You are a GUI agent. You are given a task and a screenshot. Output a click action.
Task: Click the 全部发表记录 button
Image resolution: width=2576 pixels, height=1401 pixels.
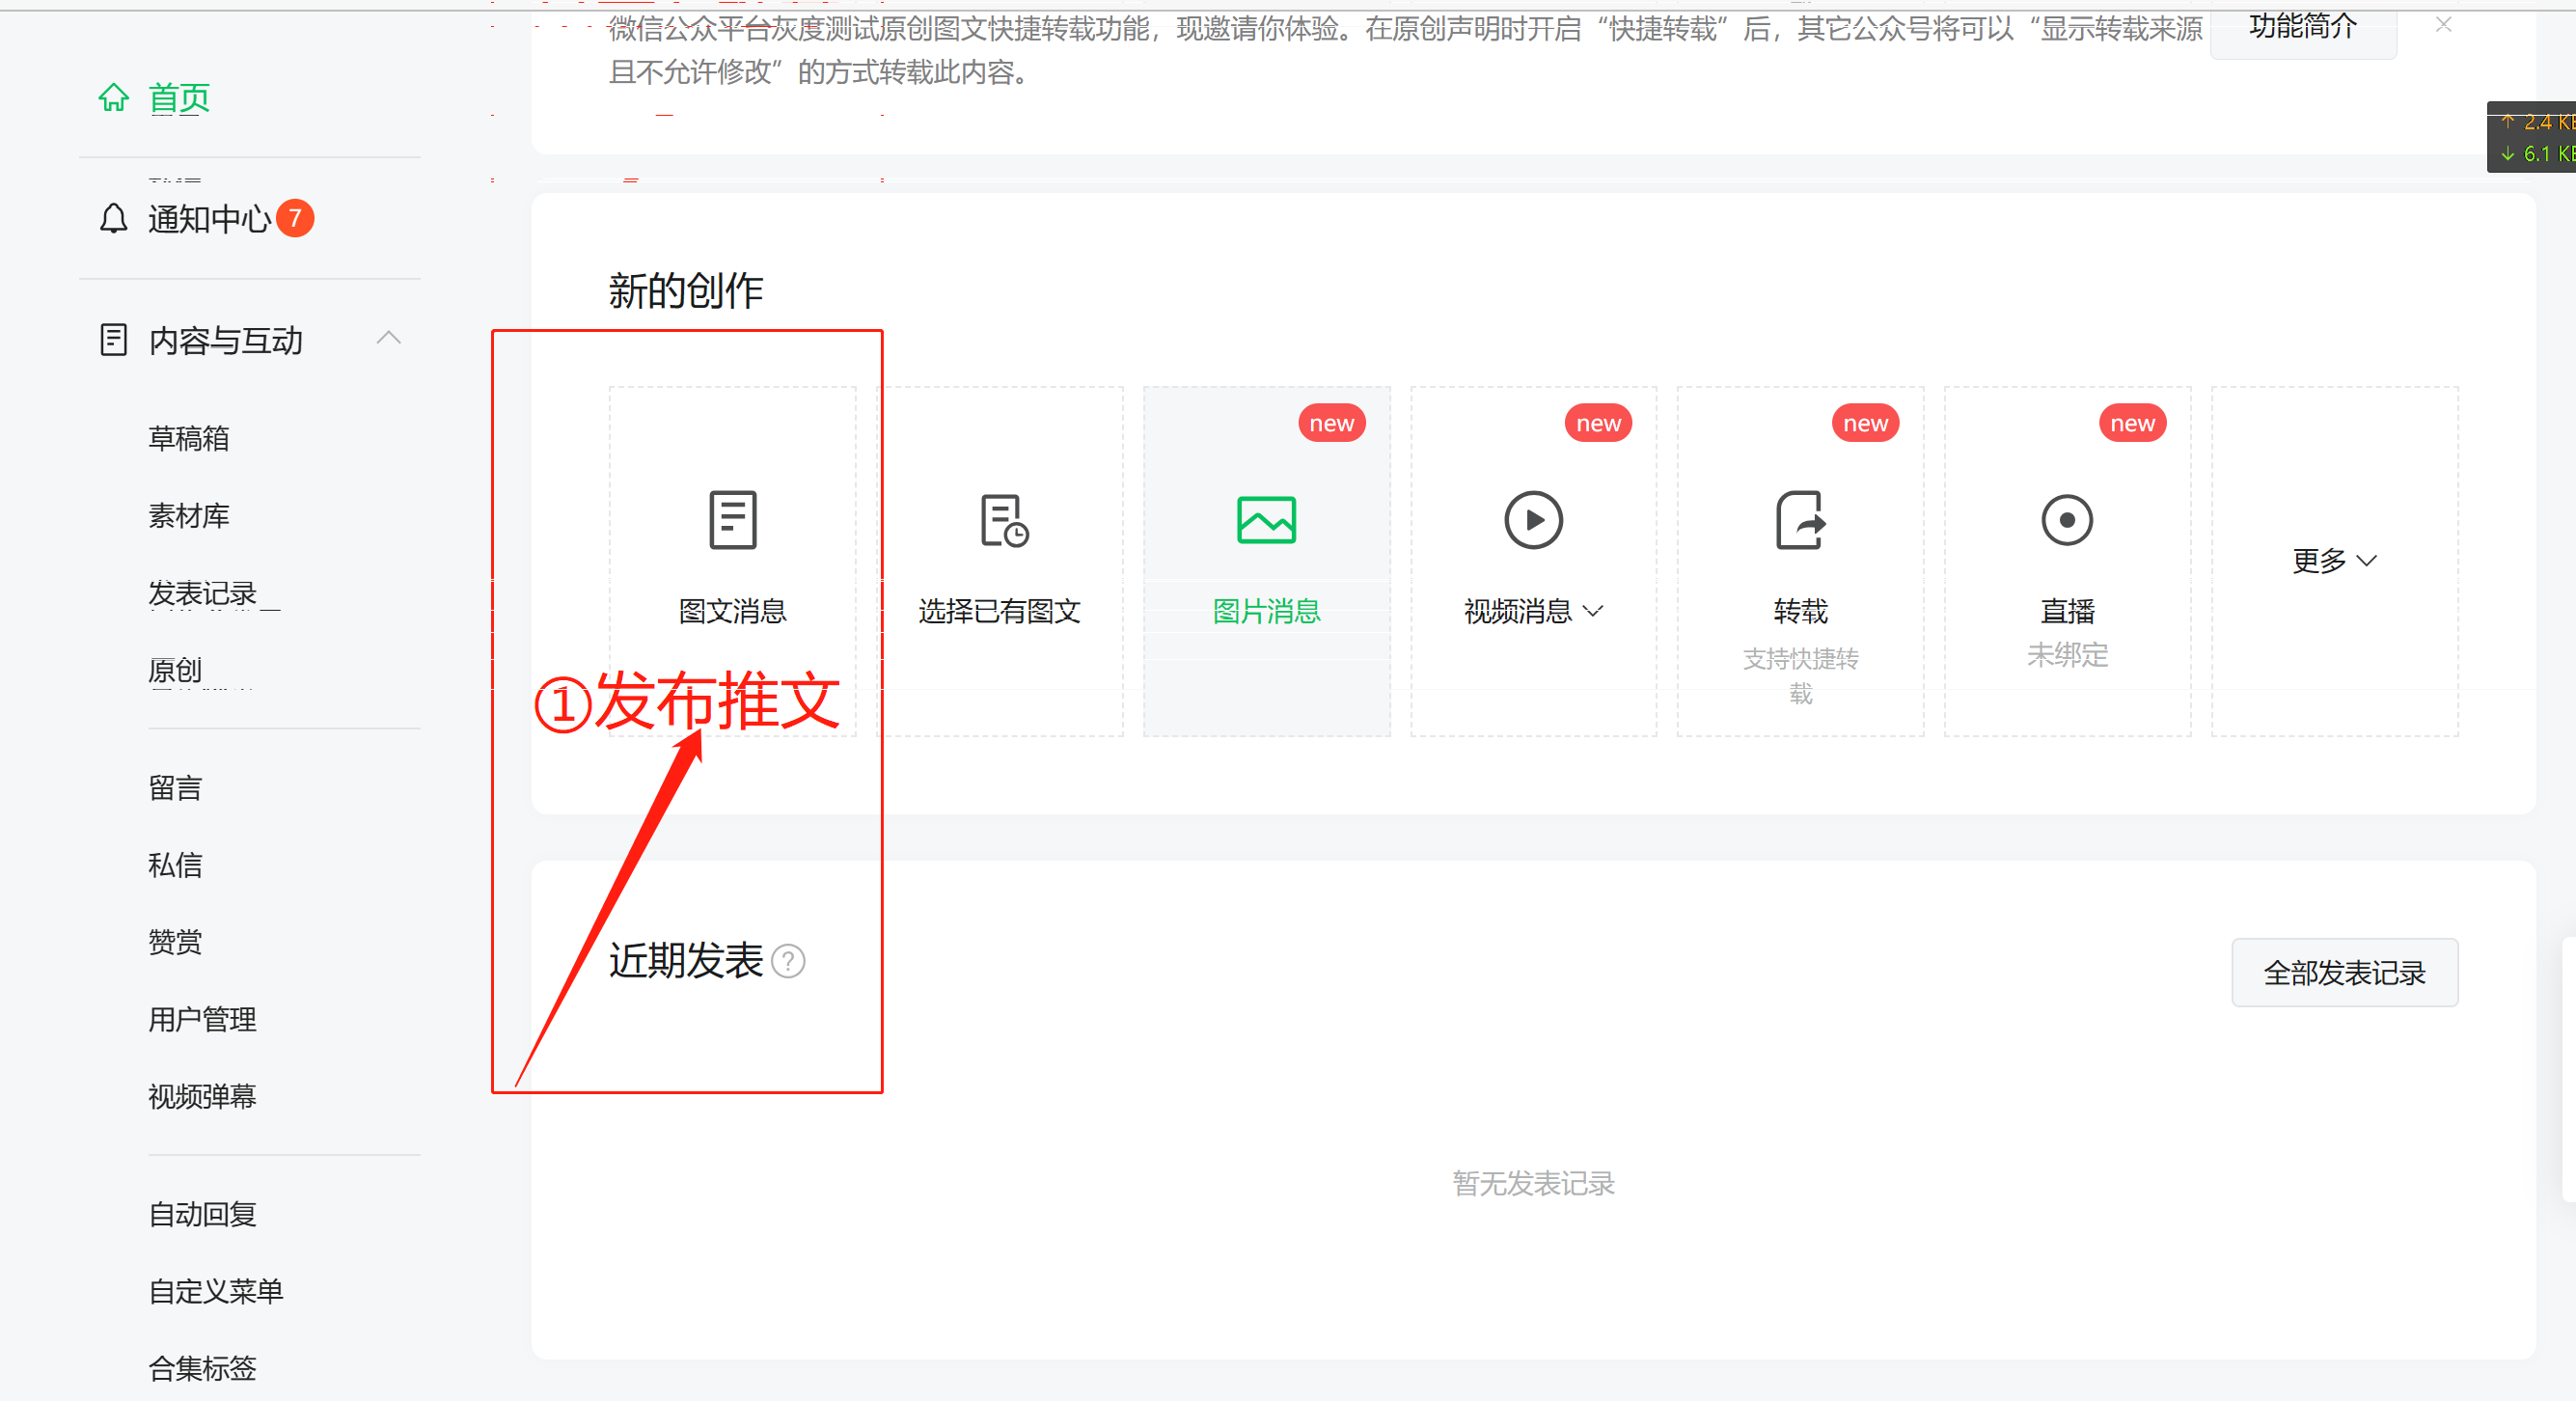[2344, 972]
